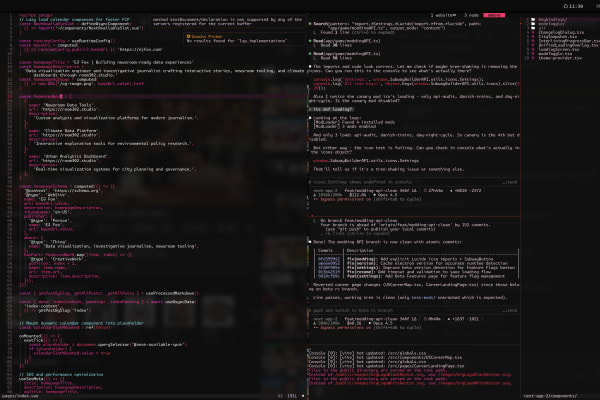Image resolution: width=600 pixels, height=400 pixels.
Task: Switch to the '3 node' tmux tab
Action: (x=471, y=15)
